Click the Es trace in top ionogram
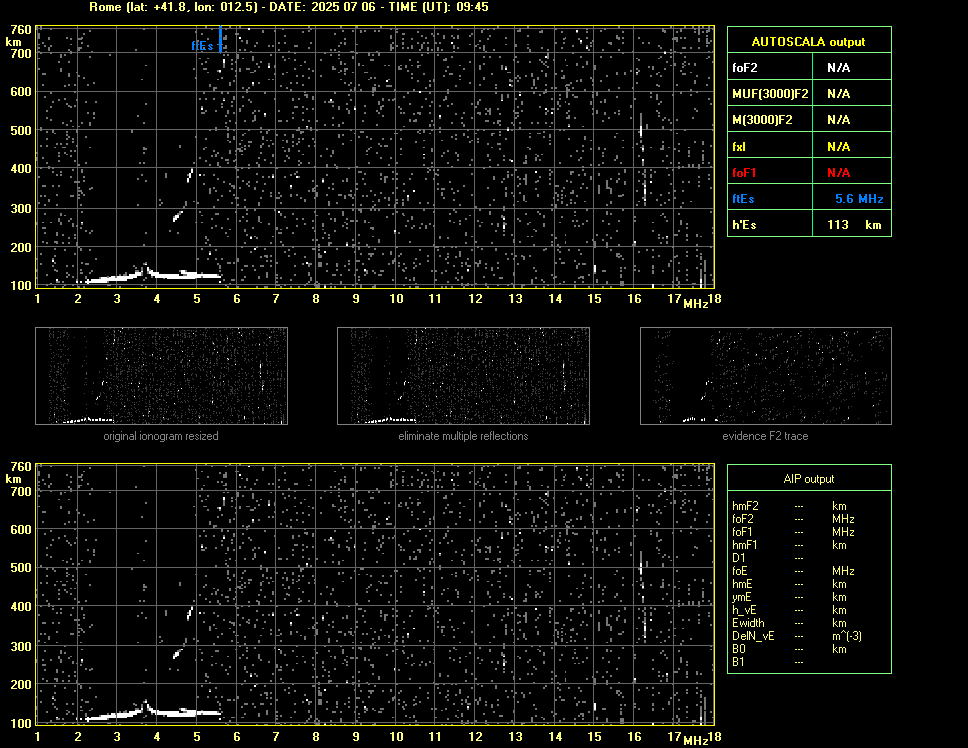968x748 pixels. click(x=152, y=275)
